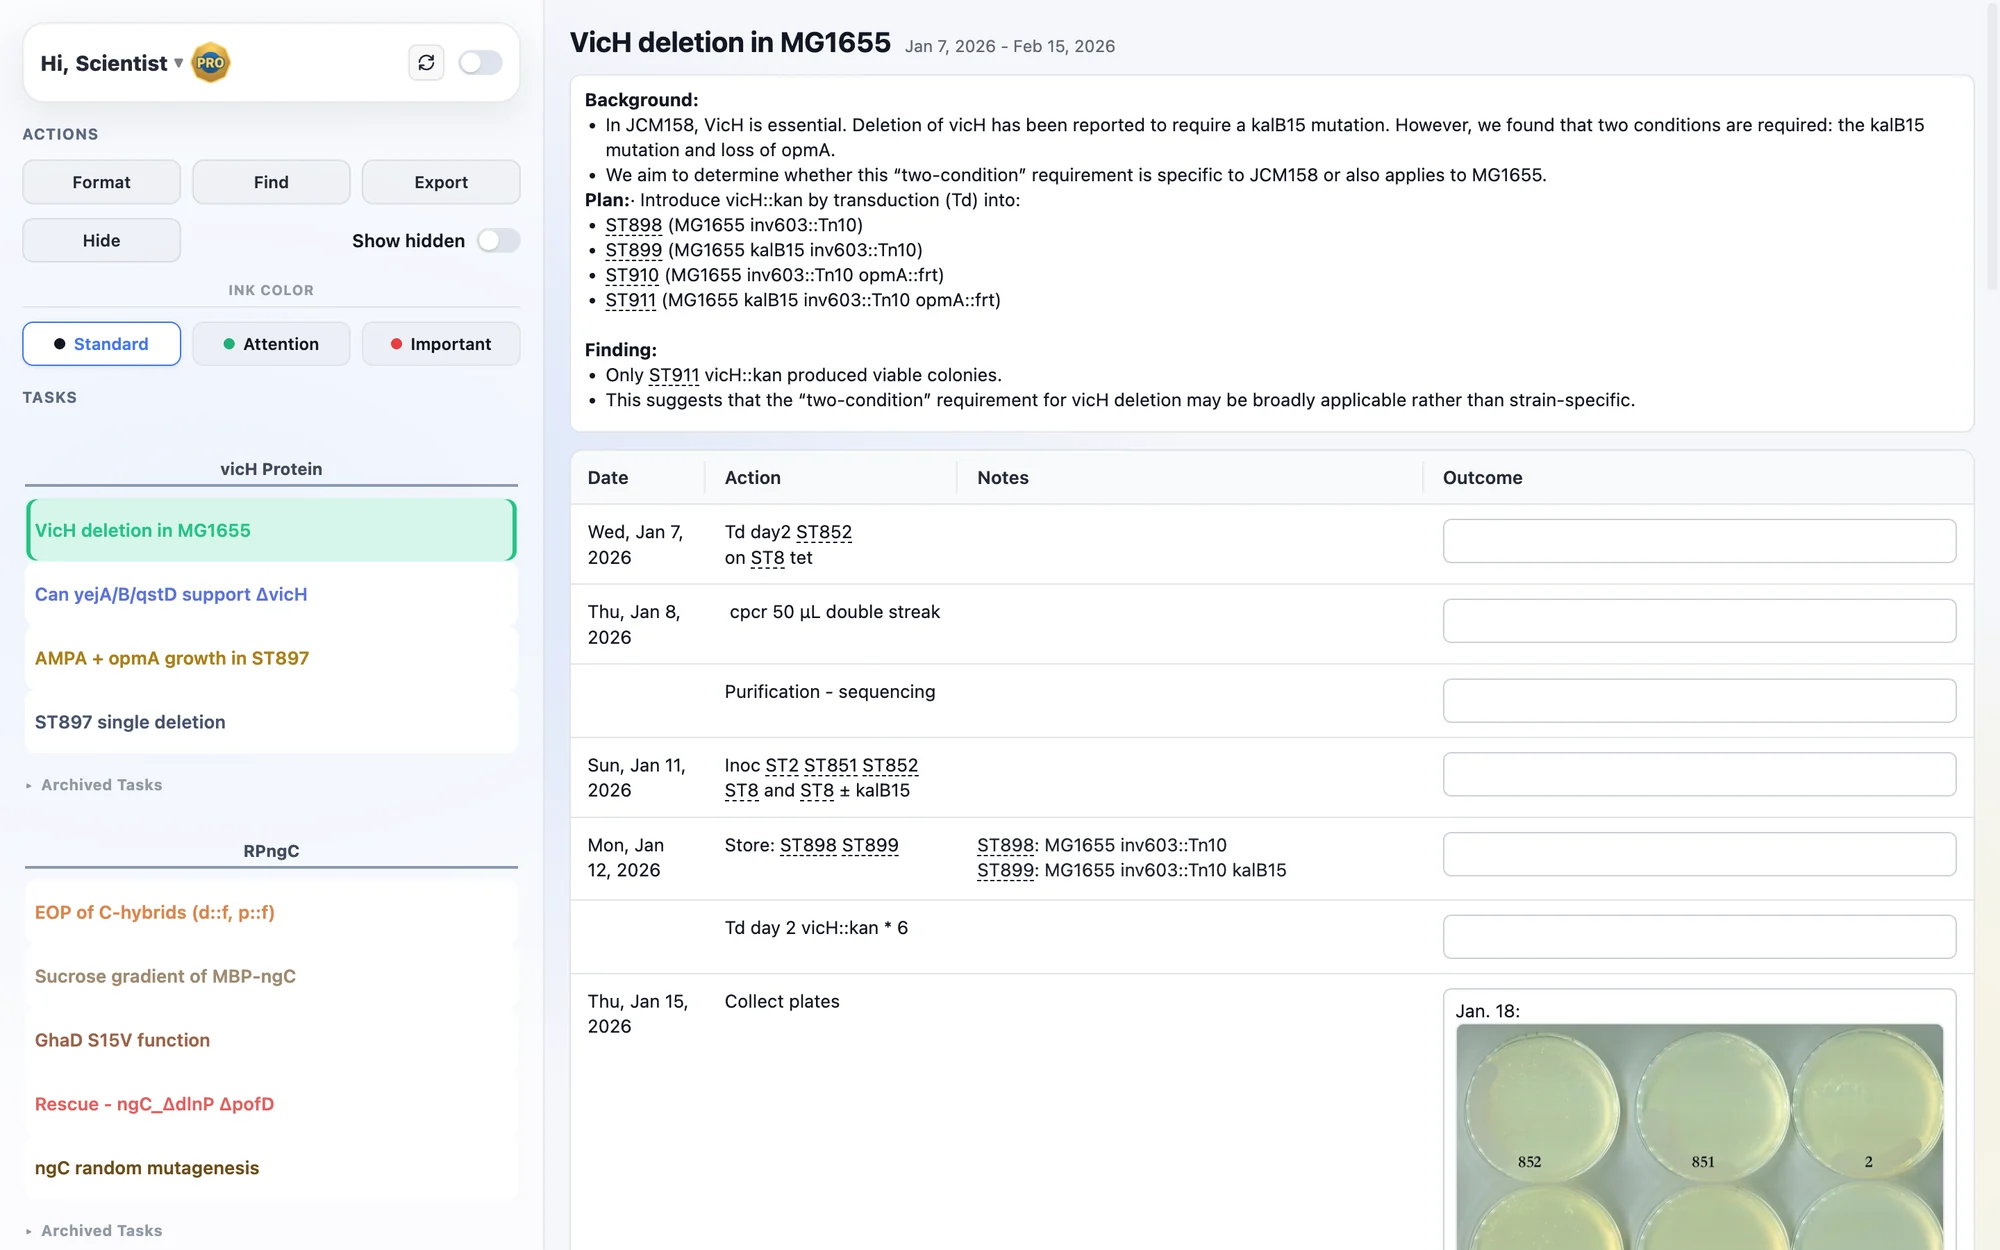Click ST911 link in Finding section
Viewport: 2000px width, 1250px height.
(x=673, y=375)
